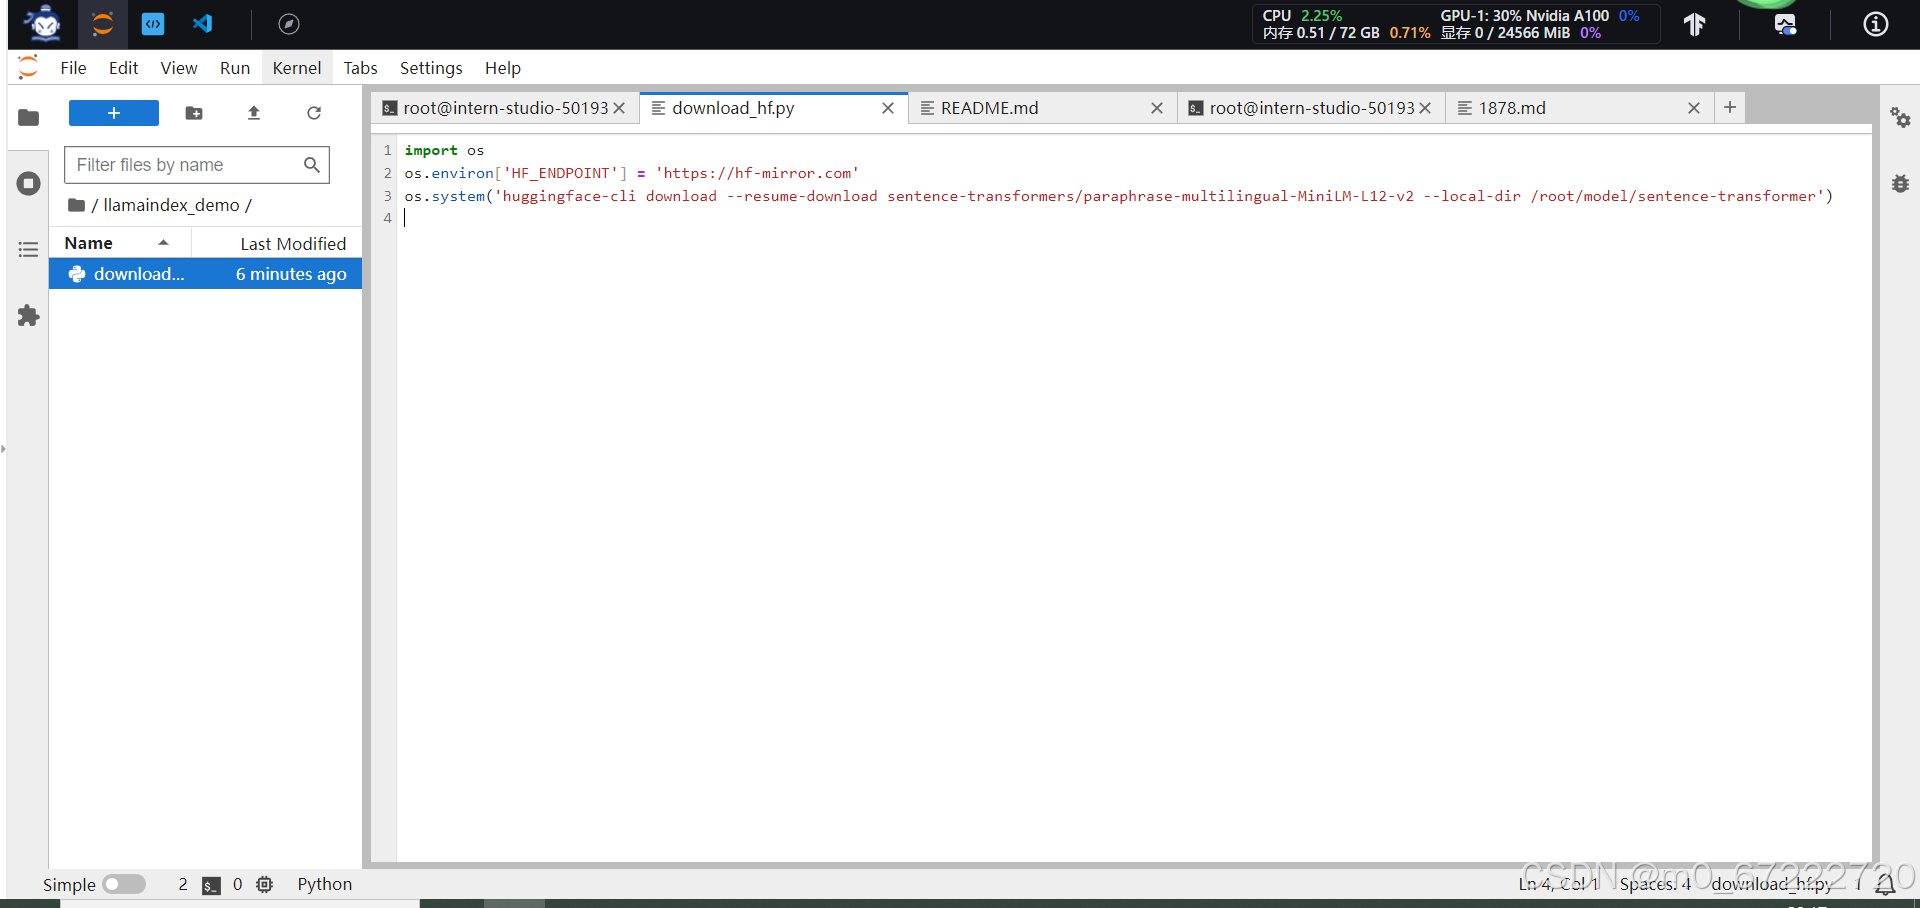Open the table of contents sidebar panel
The image size is (1920, 908).
[x=27, y=249]
